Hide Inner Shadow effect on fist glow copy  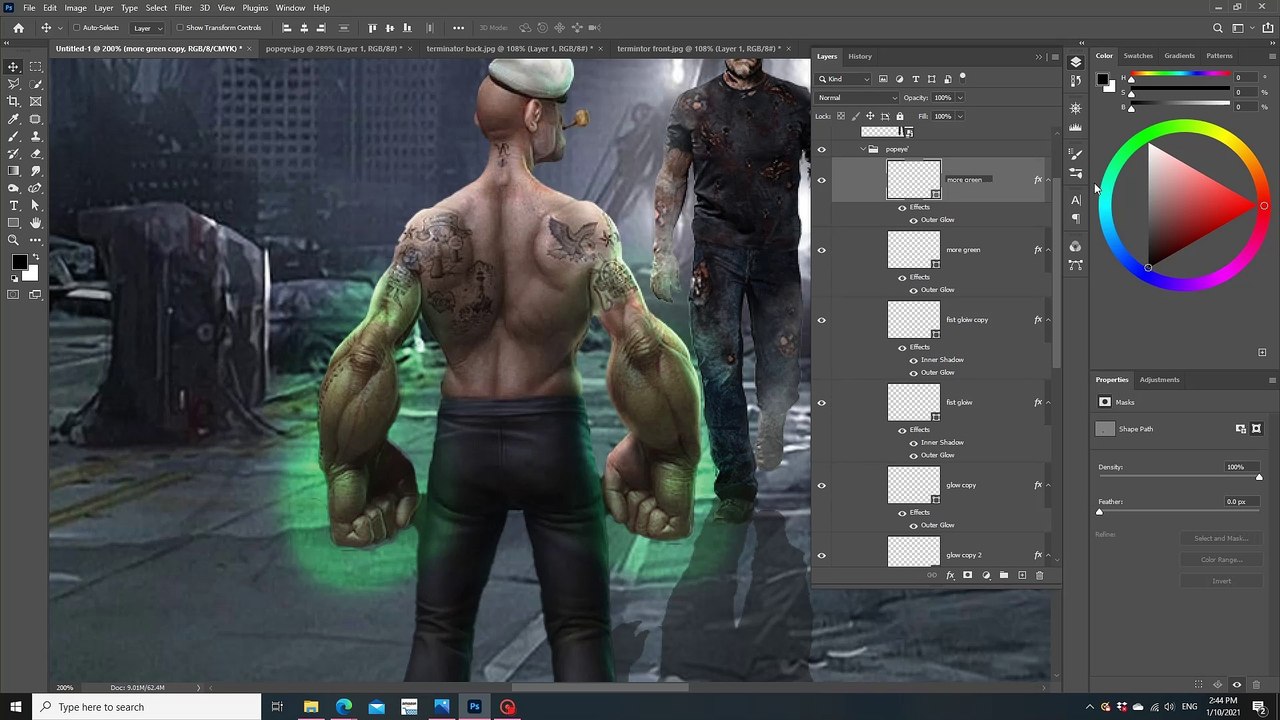pos(913,360)
